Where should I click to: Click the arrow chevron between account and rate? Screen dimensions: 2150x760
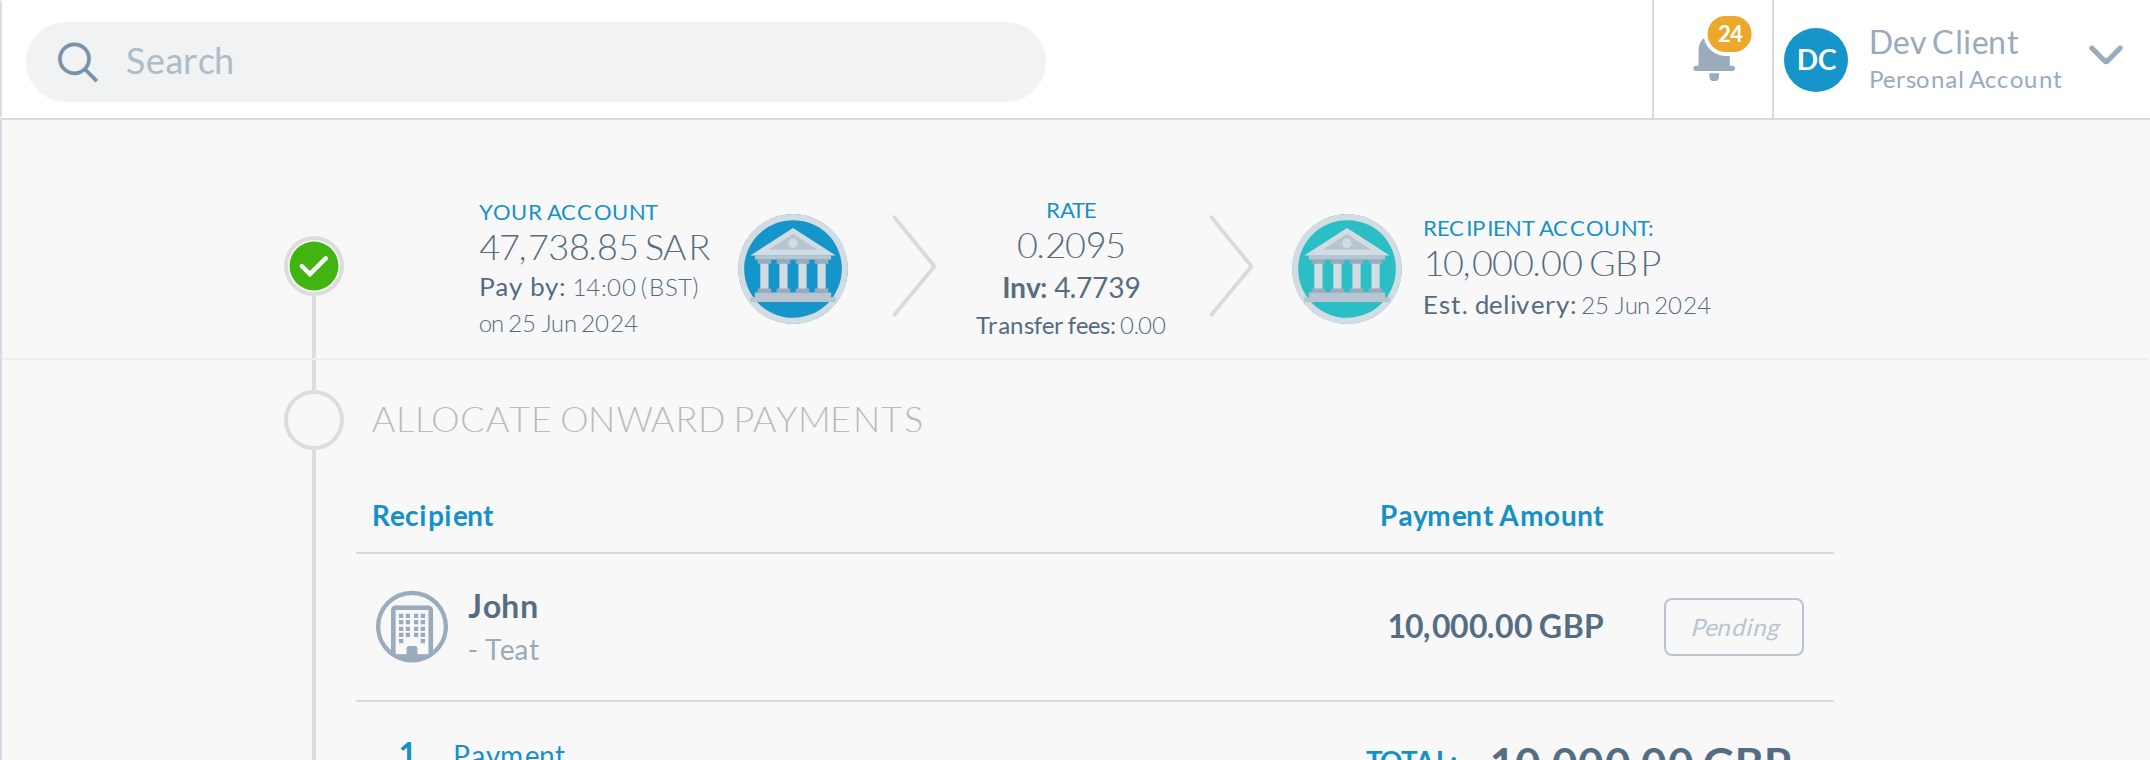tap(913, 267)
